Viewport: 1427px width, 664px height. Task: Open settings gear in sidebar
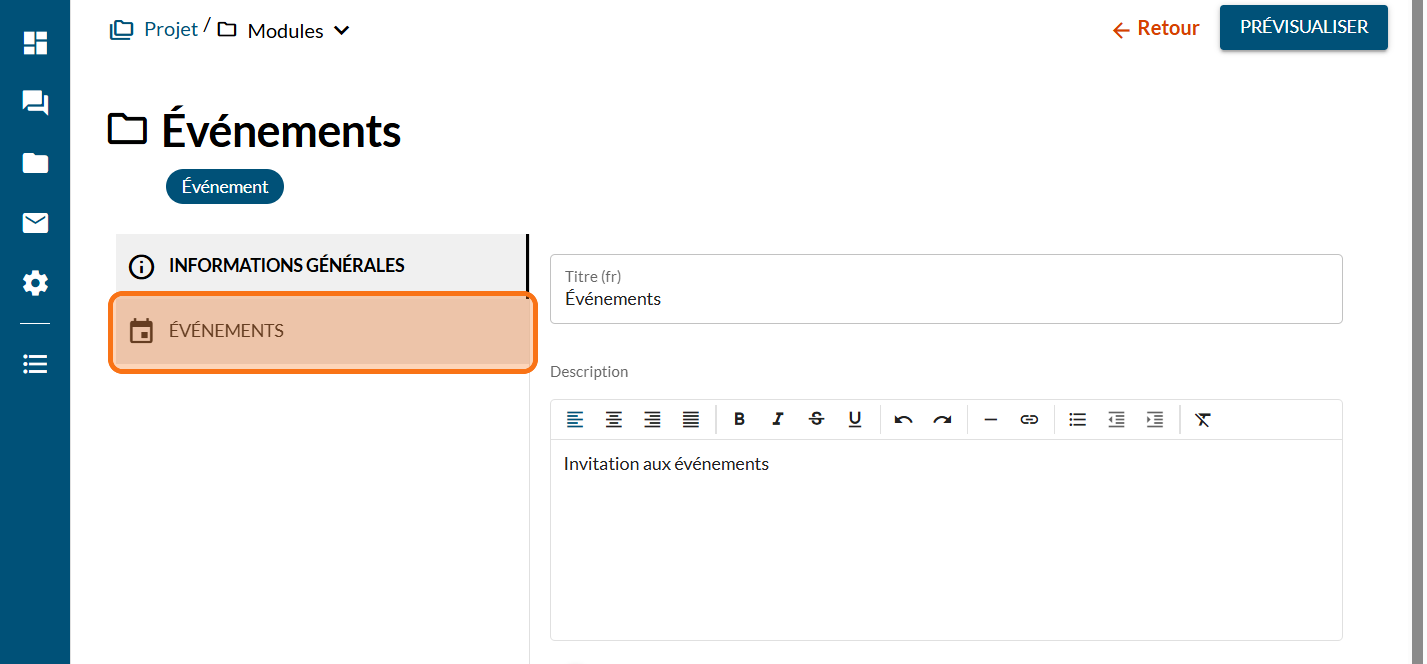tap(35, 284)
